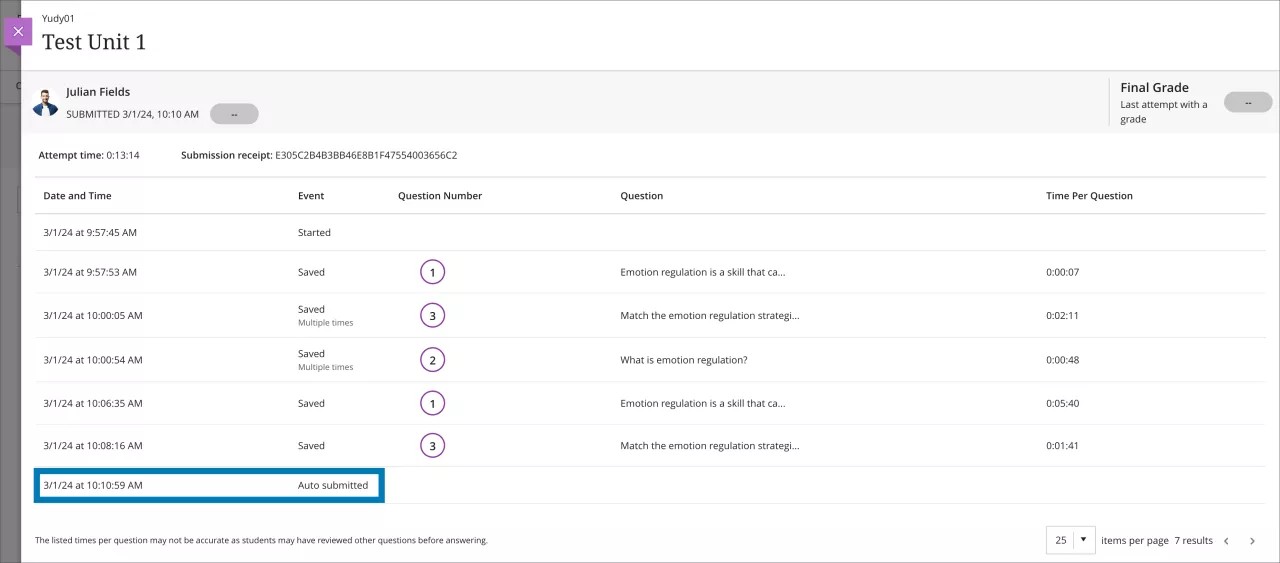Go to the previous results page

(x=1227, y=541)
